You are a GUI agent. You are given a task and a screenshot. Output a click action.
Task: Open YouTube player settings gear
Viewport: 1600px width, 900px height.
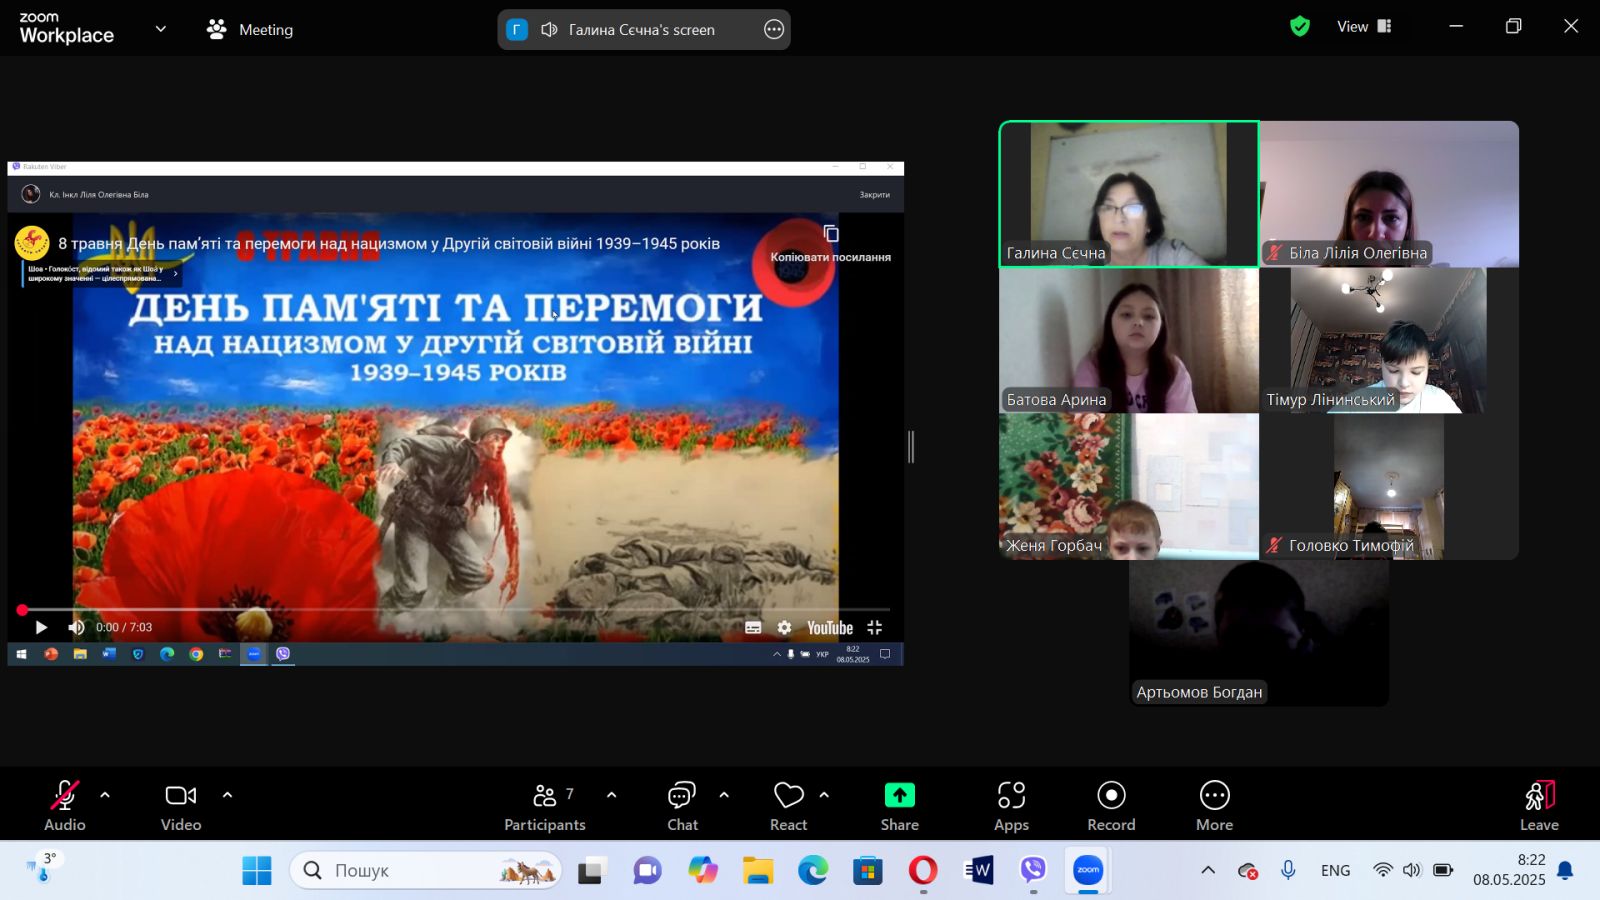(x=784, y=628)
